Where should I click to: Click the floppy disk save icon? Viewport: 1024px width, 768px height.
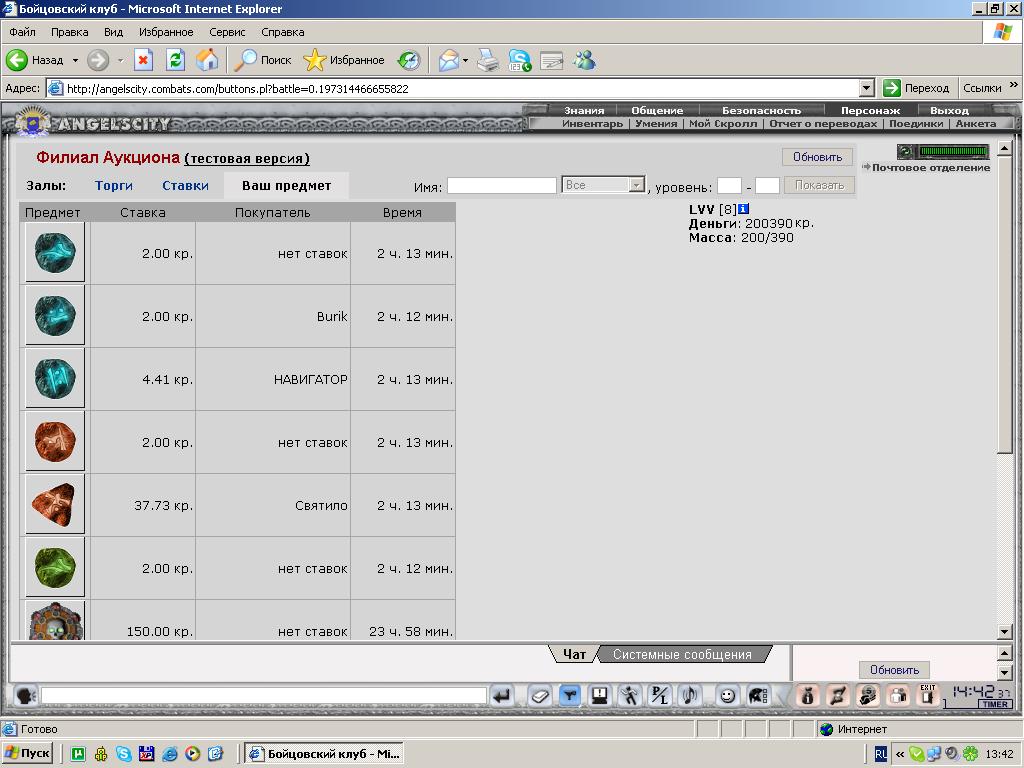coord(600,696)
